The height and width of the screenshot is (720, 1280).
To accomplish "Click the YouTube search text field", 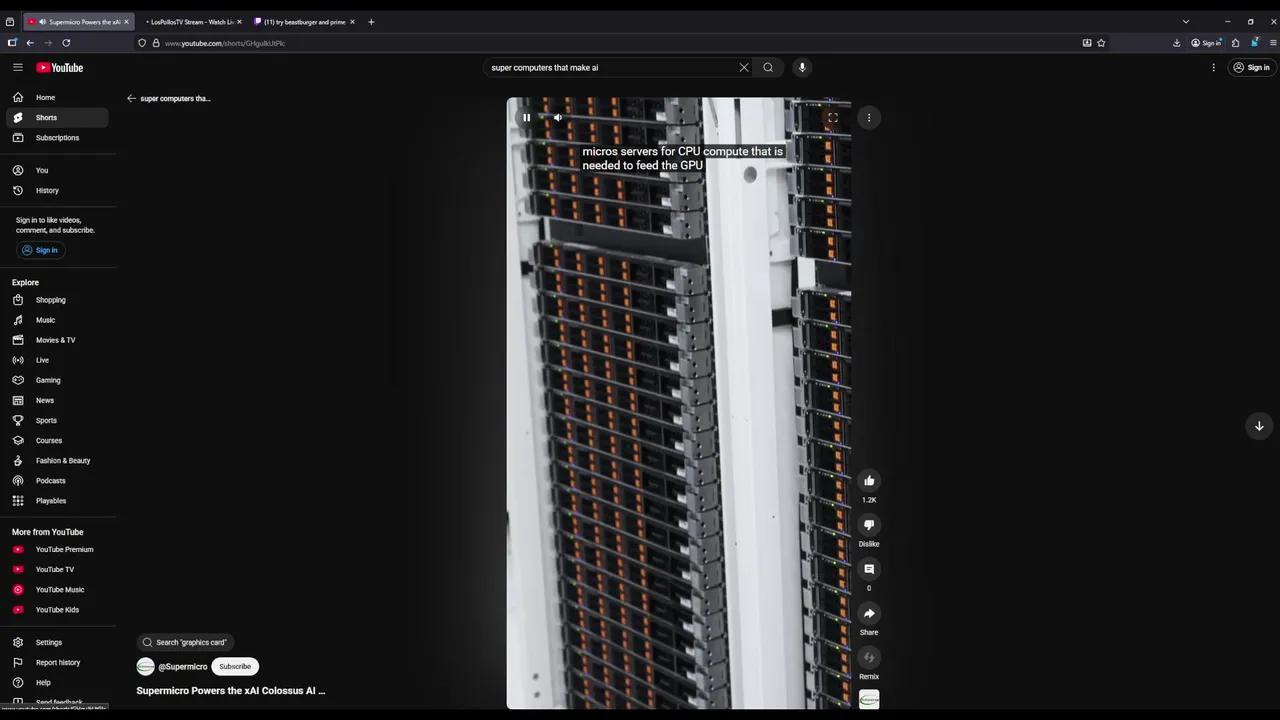I will [612, 67].
